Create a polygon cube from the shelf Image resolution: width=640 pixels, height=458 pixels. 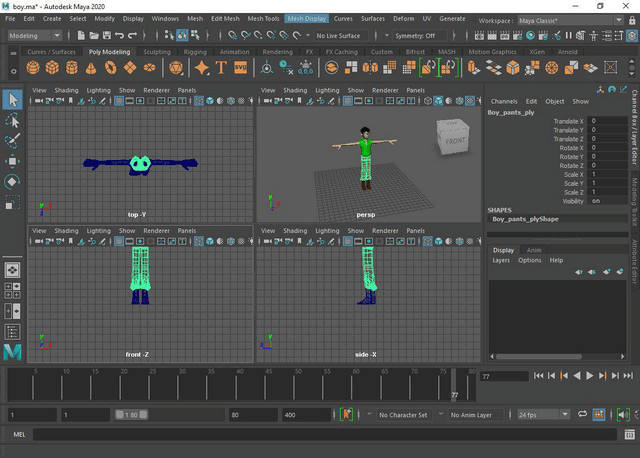[x=53, y=68]
